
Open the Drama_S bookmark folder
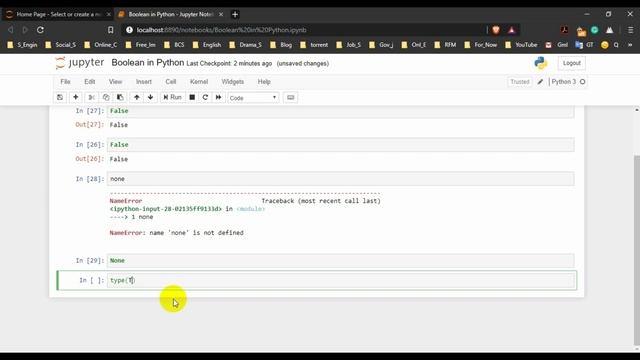246,45
